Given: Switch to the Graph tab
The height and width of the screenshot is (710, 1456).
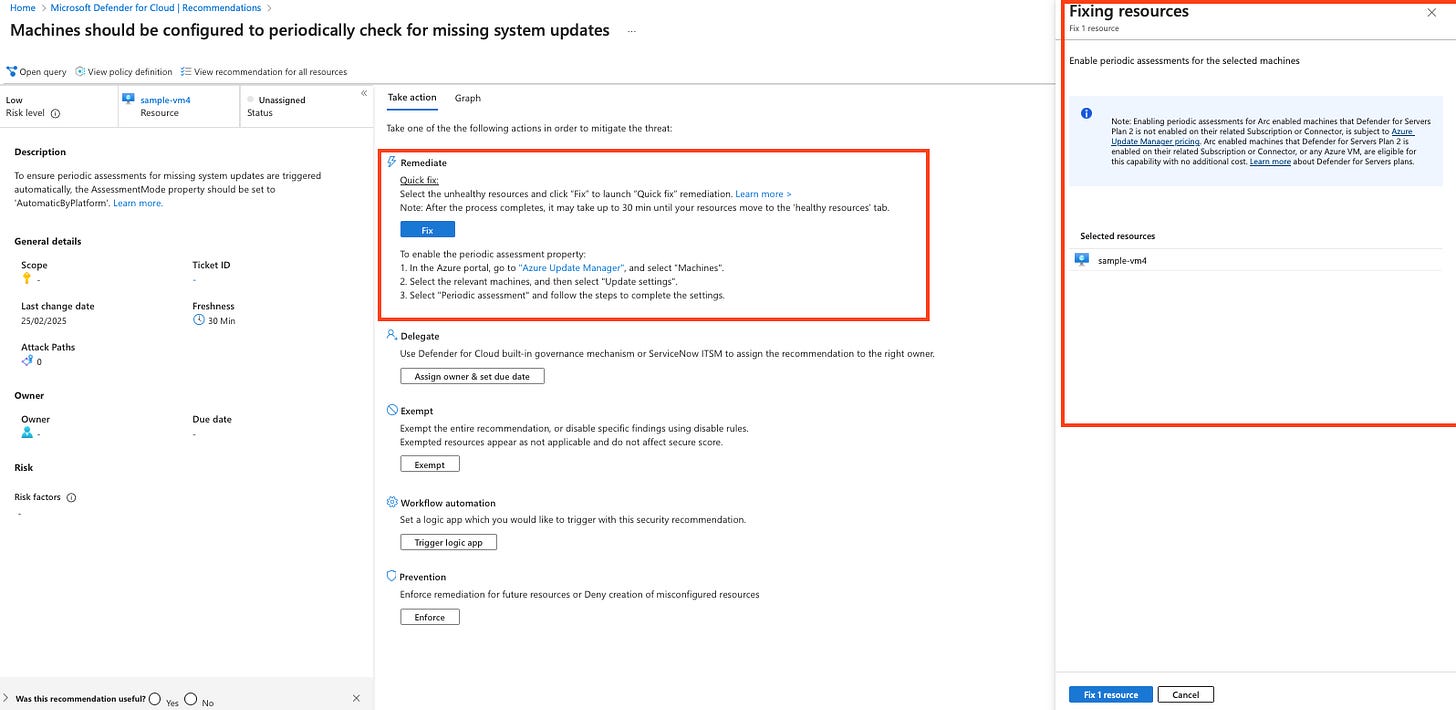Looking at the screenshot, I should (x=467, y=98).
